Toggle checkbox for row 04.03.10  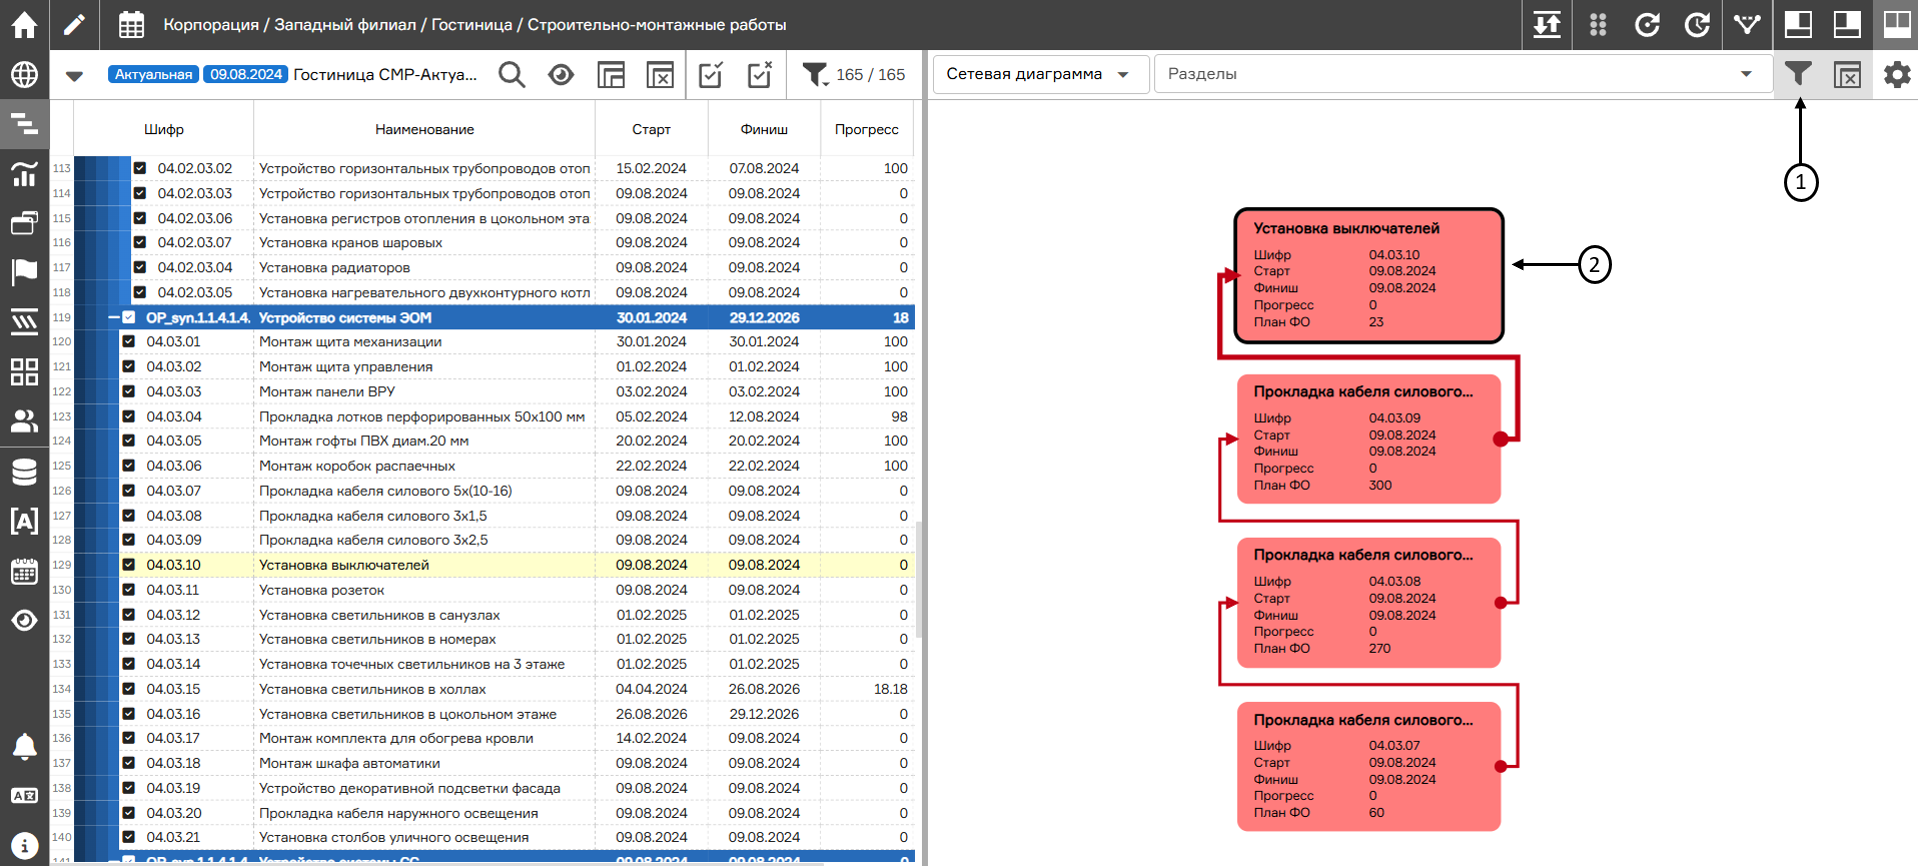point(128,565)
